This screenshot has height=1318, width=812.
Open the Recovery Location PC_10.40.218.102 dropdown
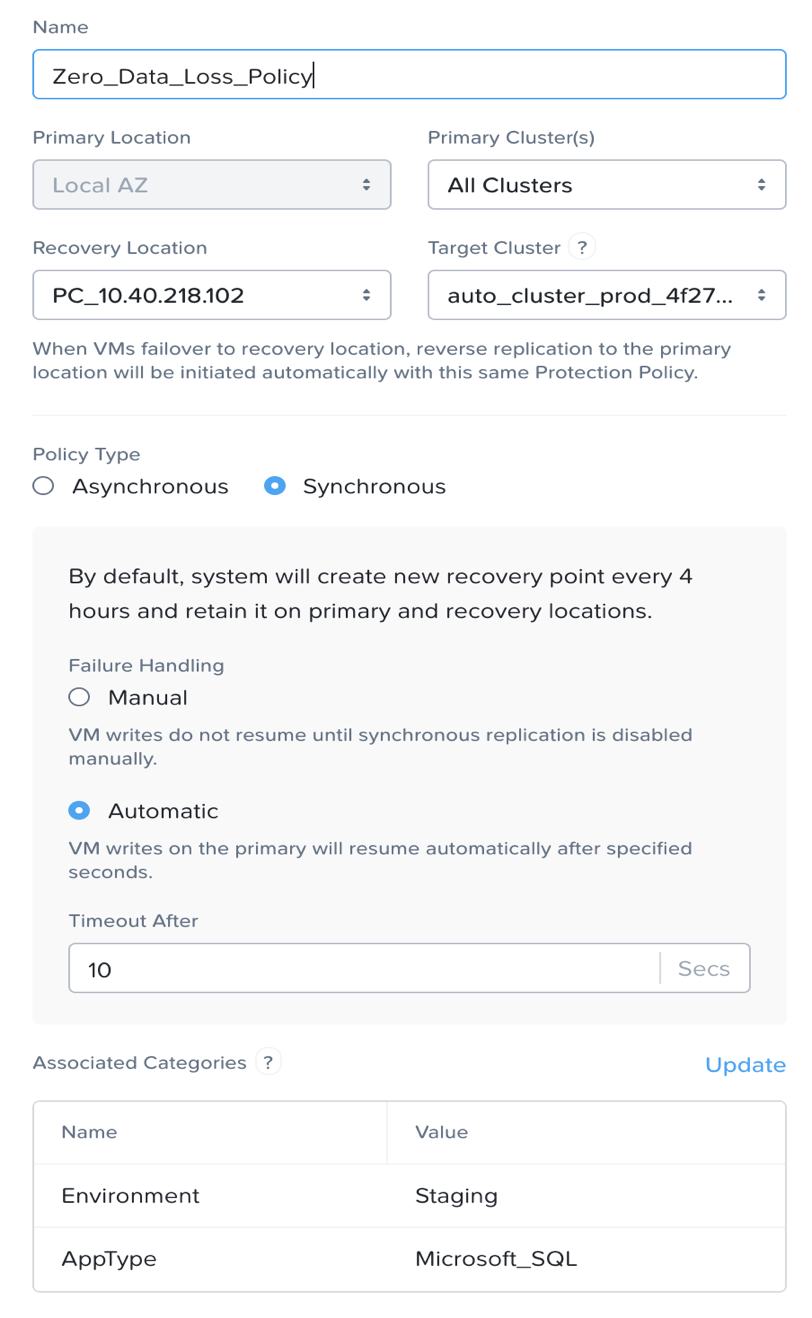212,295
